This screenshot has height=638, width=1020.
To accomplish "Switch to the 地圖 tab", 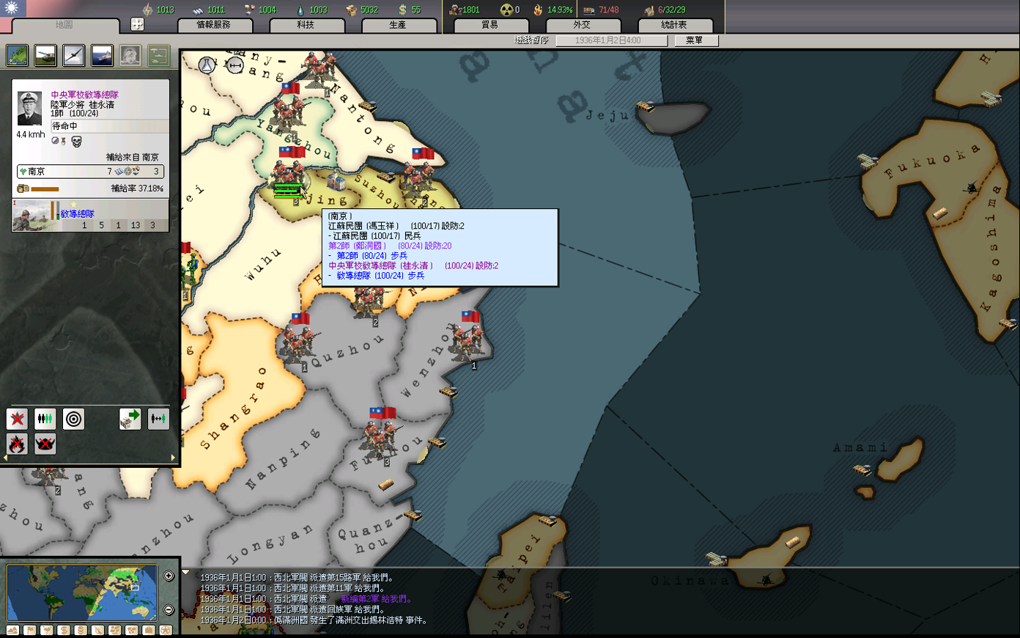I will 65,25.
